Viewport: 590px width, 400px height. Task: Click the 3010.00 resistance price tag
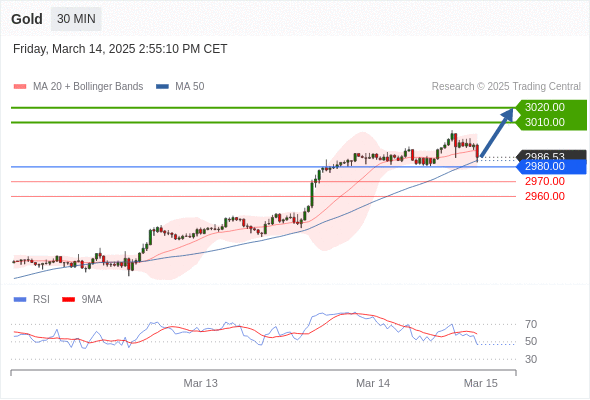[551, 123]
